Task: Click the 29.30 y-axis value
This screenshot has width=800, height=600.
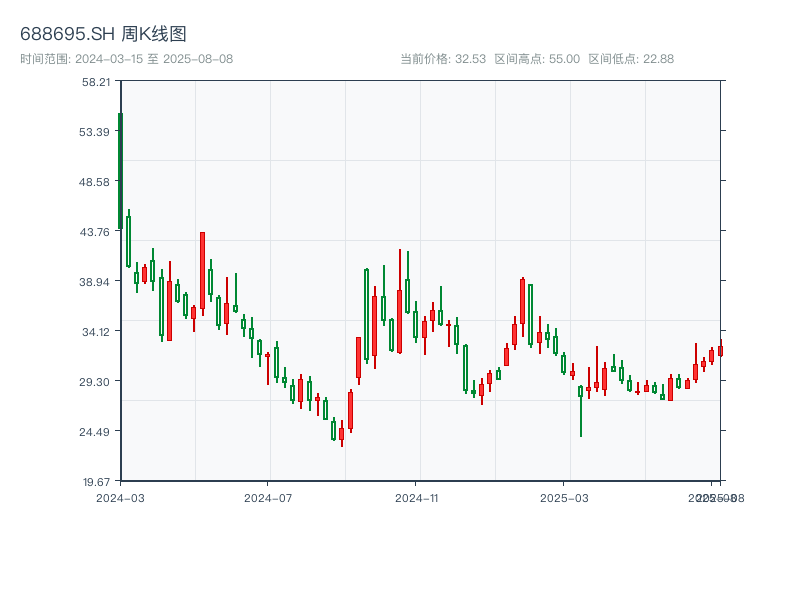Action: pos(94,382)
